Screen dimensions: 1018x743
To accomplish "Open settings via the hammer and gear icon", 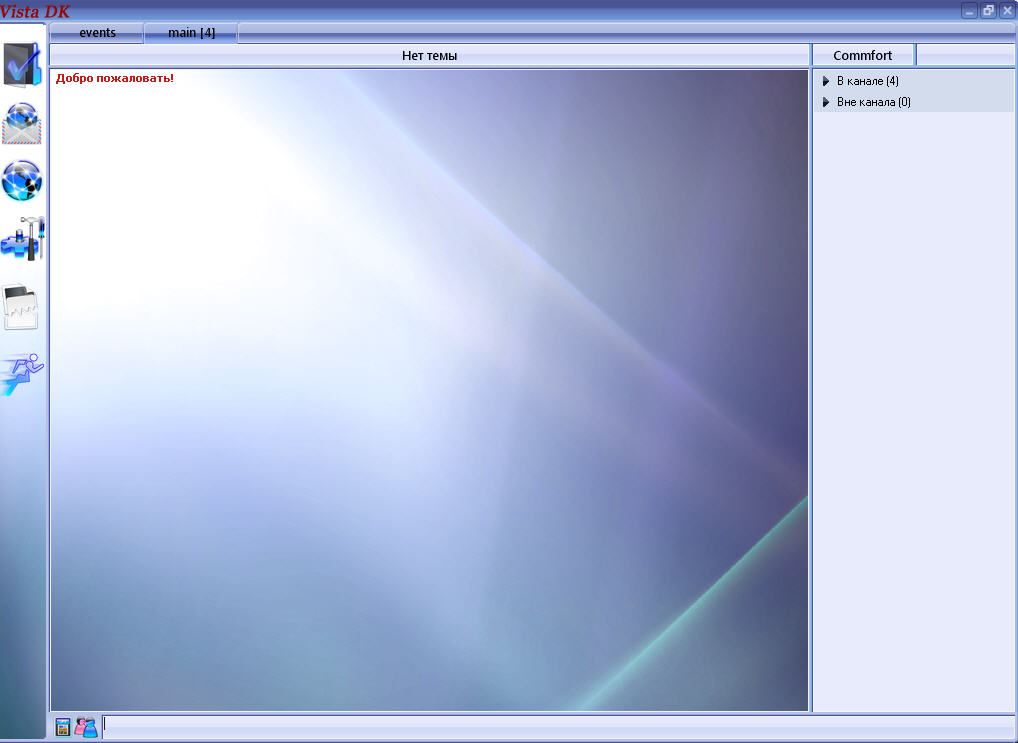I will (23, 238).
